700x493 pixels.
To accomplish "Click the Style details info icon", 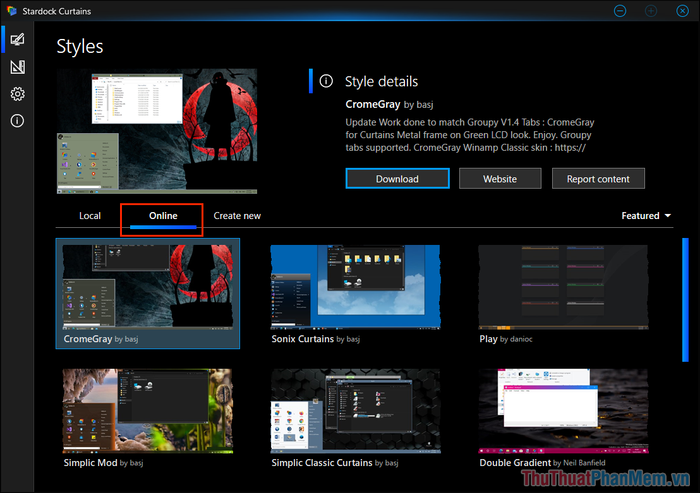I will (x=326, y=81).
